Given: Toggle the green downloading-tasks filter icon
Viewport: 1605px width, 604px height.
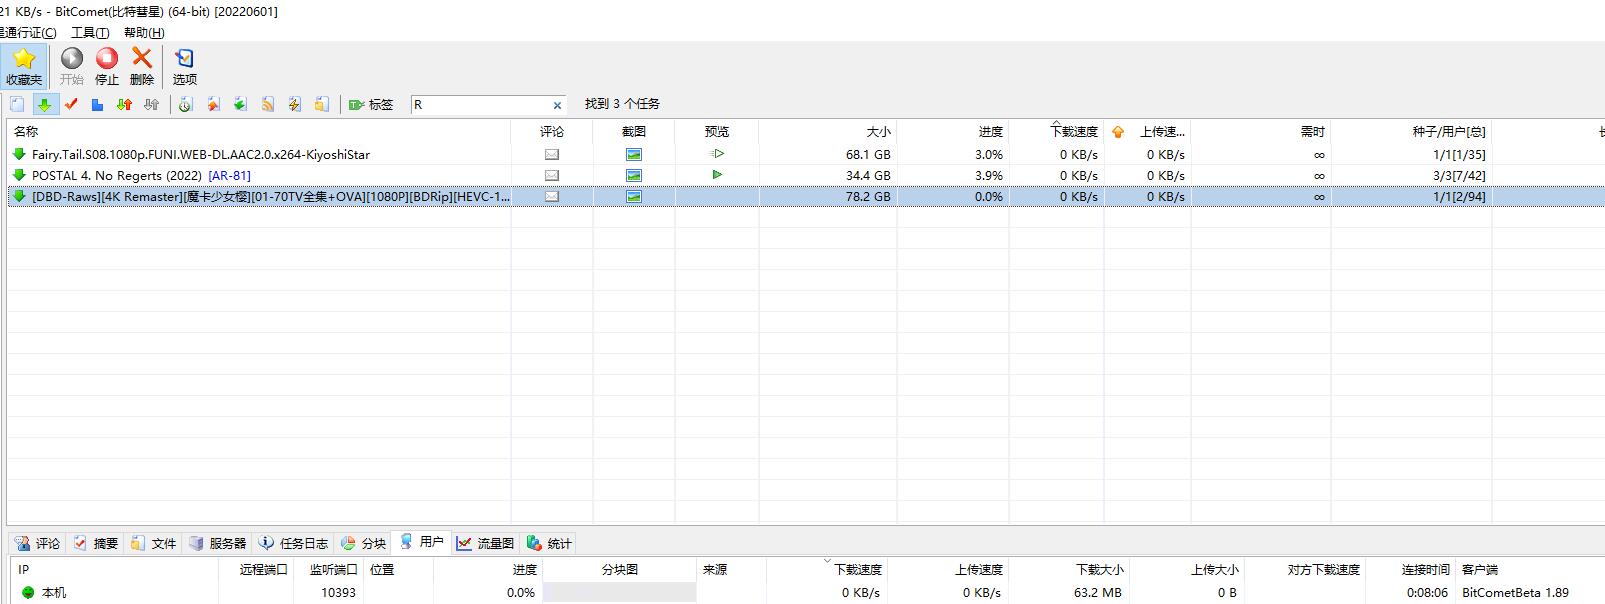Looking at the screenshot, I should [x=44, y=104].
